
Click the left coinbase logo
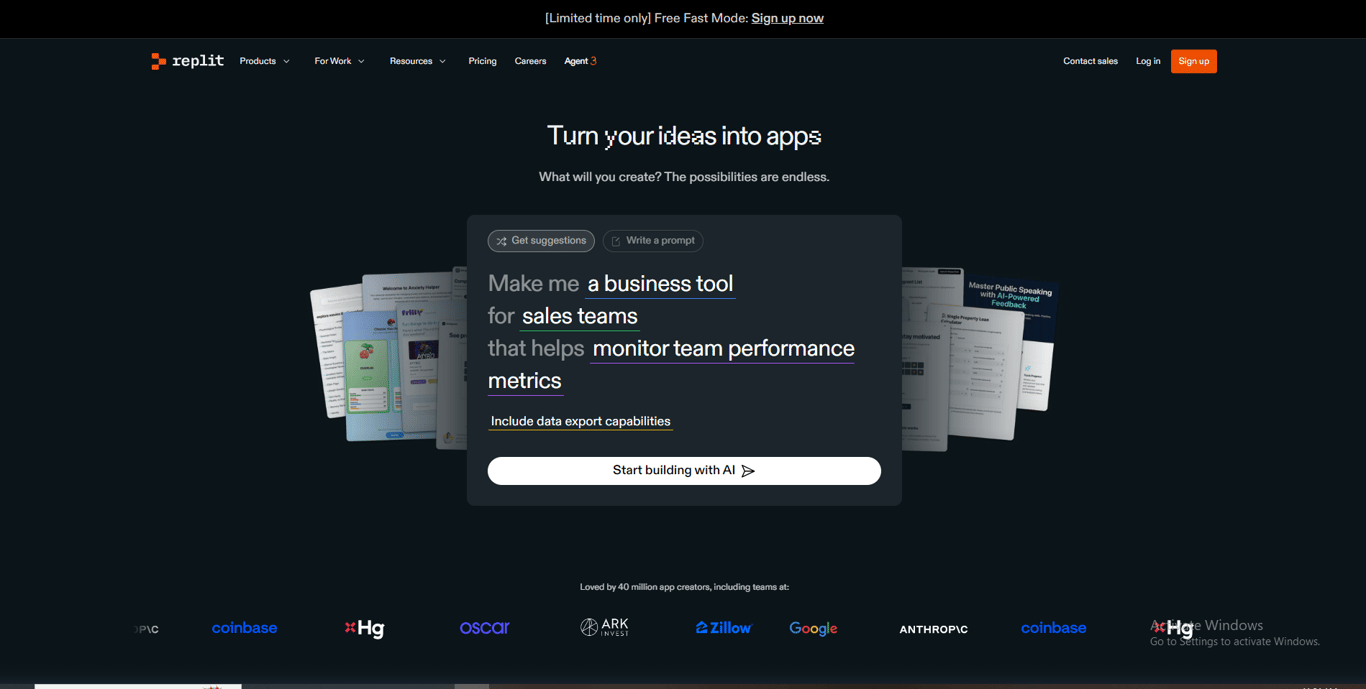point(244,628)
